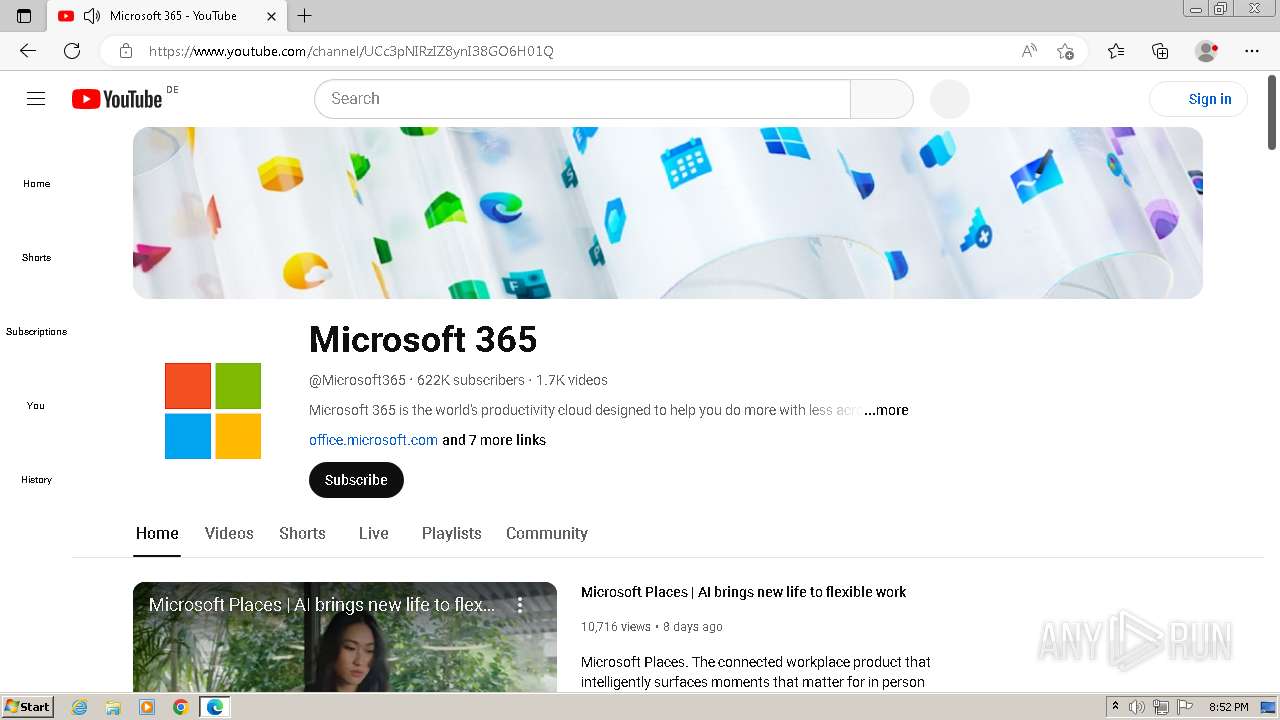The height and width of the screenshot is (720, 1280).
Task: Refresh the current page
Action: pyautogui.click(x=72, y=51)
